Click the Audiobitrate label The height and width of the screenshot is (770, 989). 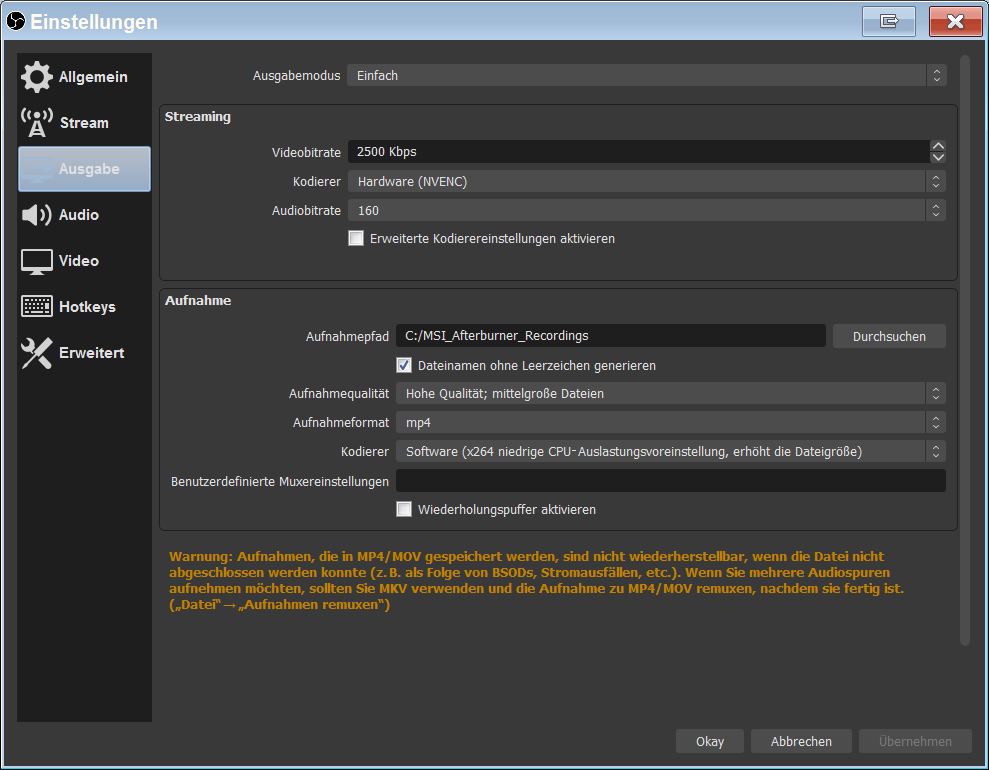(306, 211)
